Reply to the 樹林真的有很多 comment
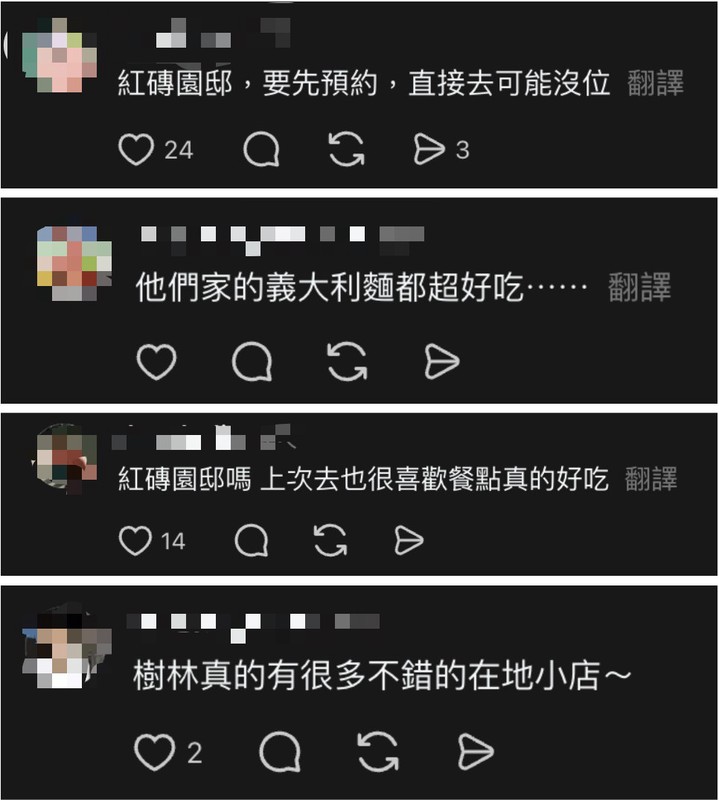 click(280, 752)
